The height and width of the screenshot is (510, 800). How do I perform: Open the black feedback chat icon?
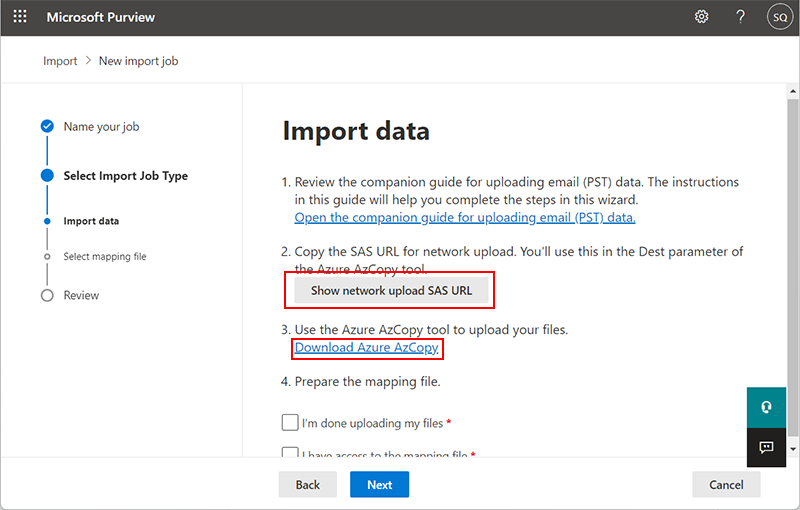tap(766, 447)
